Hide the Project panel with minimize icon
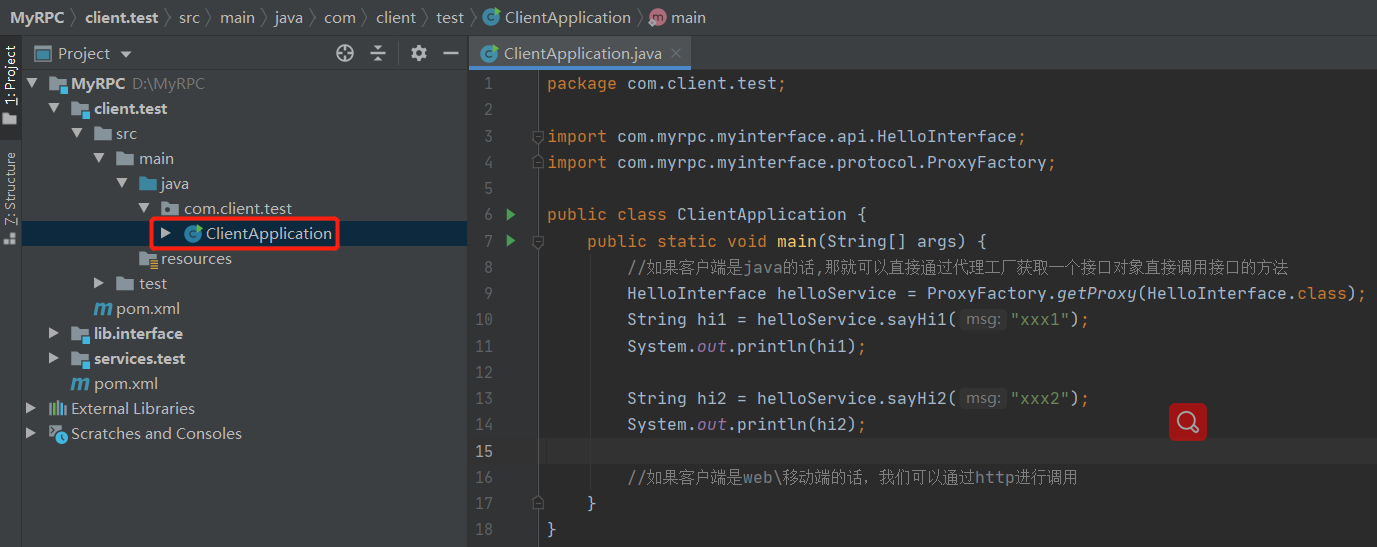The width and height of the screenshot is (1377, 547). point(451,53)
